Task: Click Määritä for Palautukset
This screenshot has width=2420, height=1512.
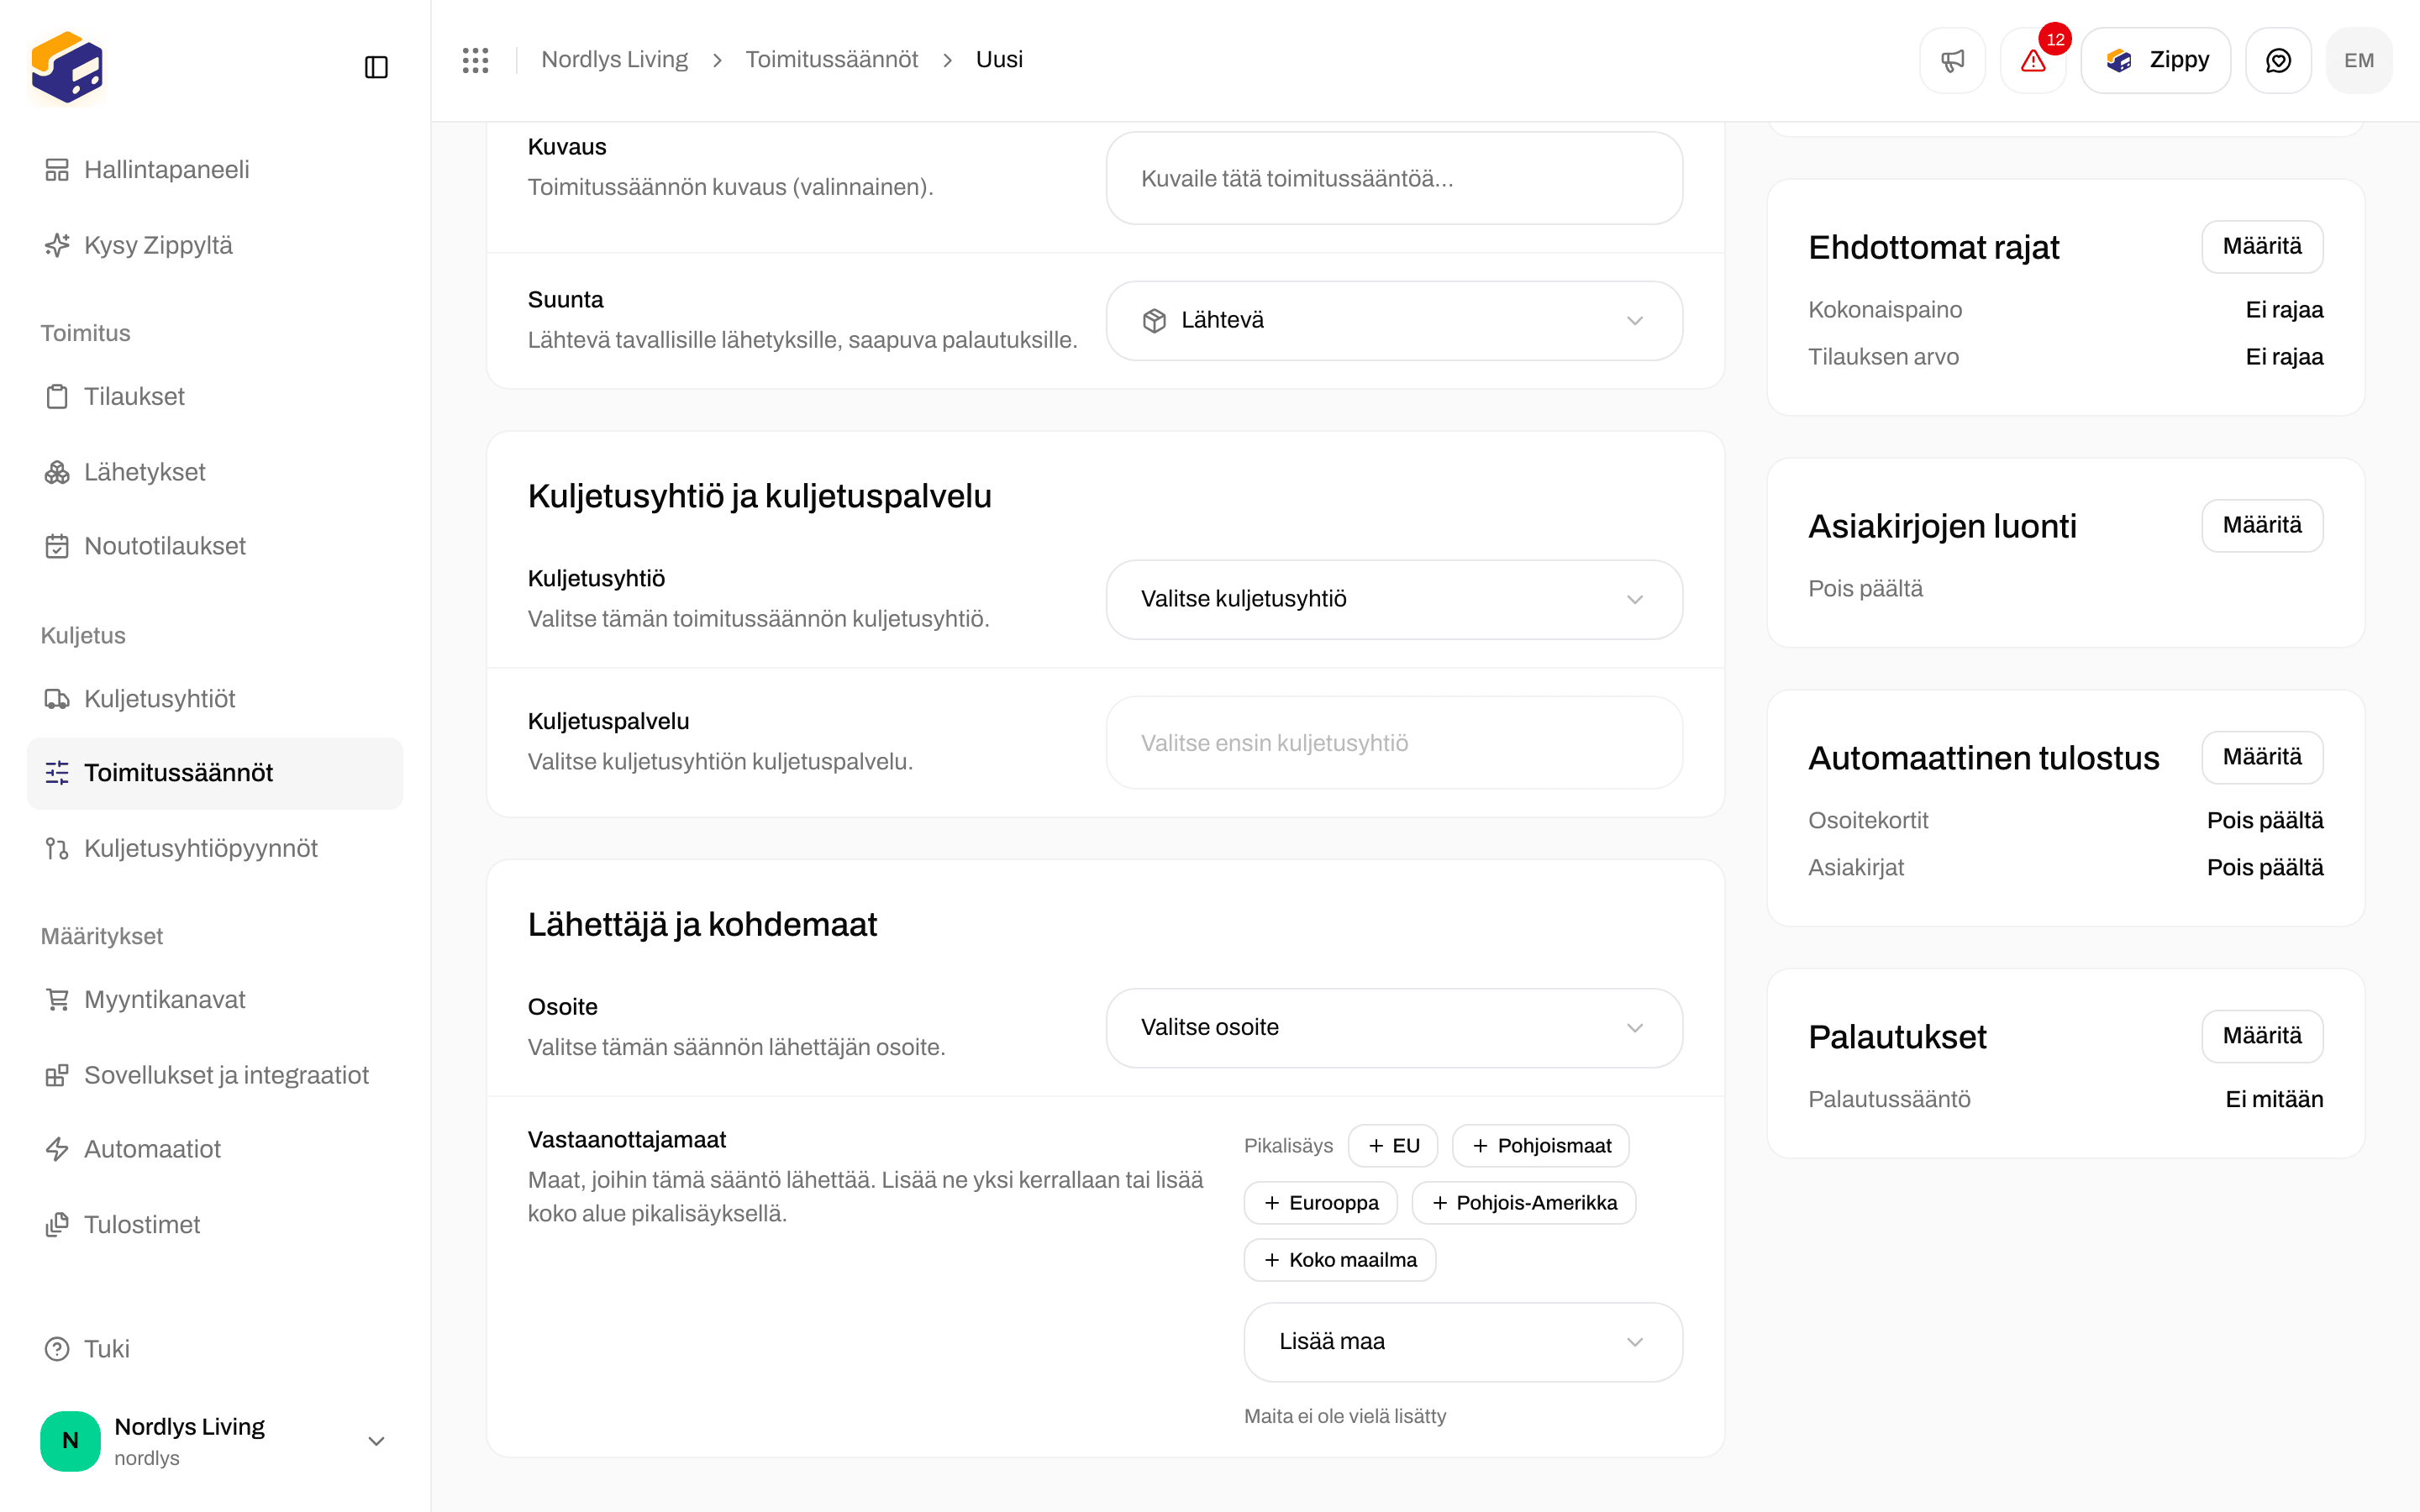Action: [x=2262, y=1037]
